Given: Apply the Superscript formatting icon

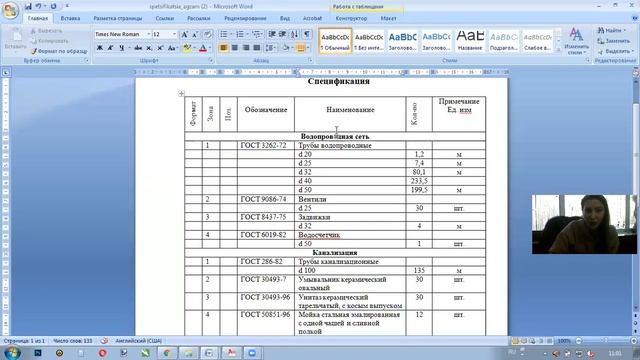Looking at the screenshot, I should (160, 48).
